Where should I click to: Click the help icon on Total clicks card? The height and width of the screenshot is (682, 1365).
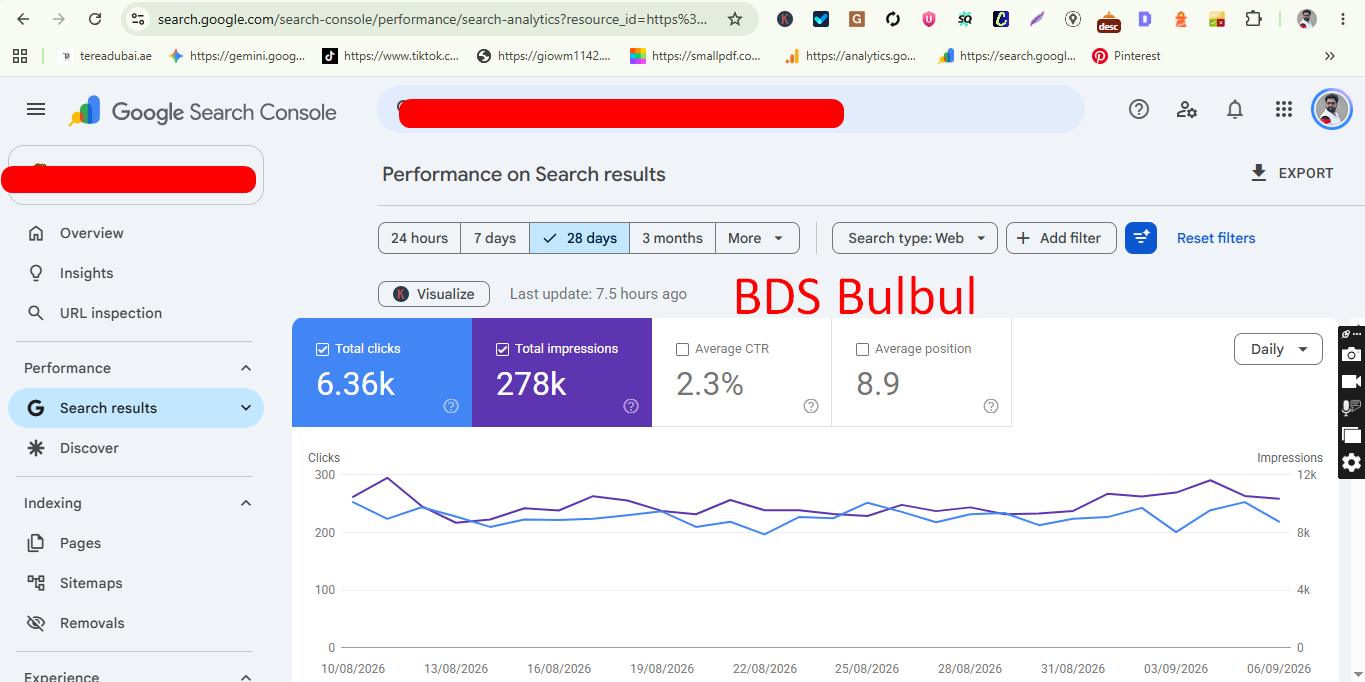pos(451,406)
